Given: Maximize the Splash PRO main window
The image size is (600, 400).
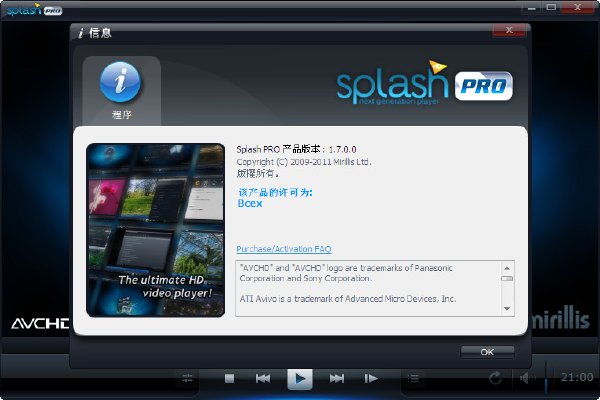Looking at the screenshot, I should coord(551,7).
